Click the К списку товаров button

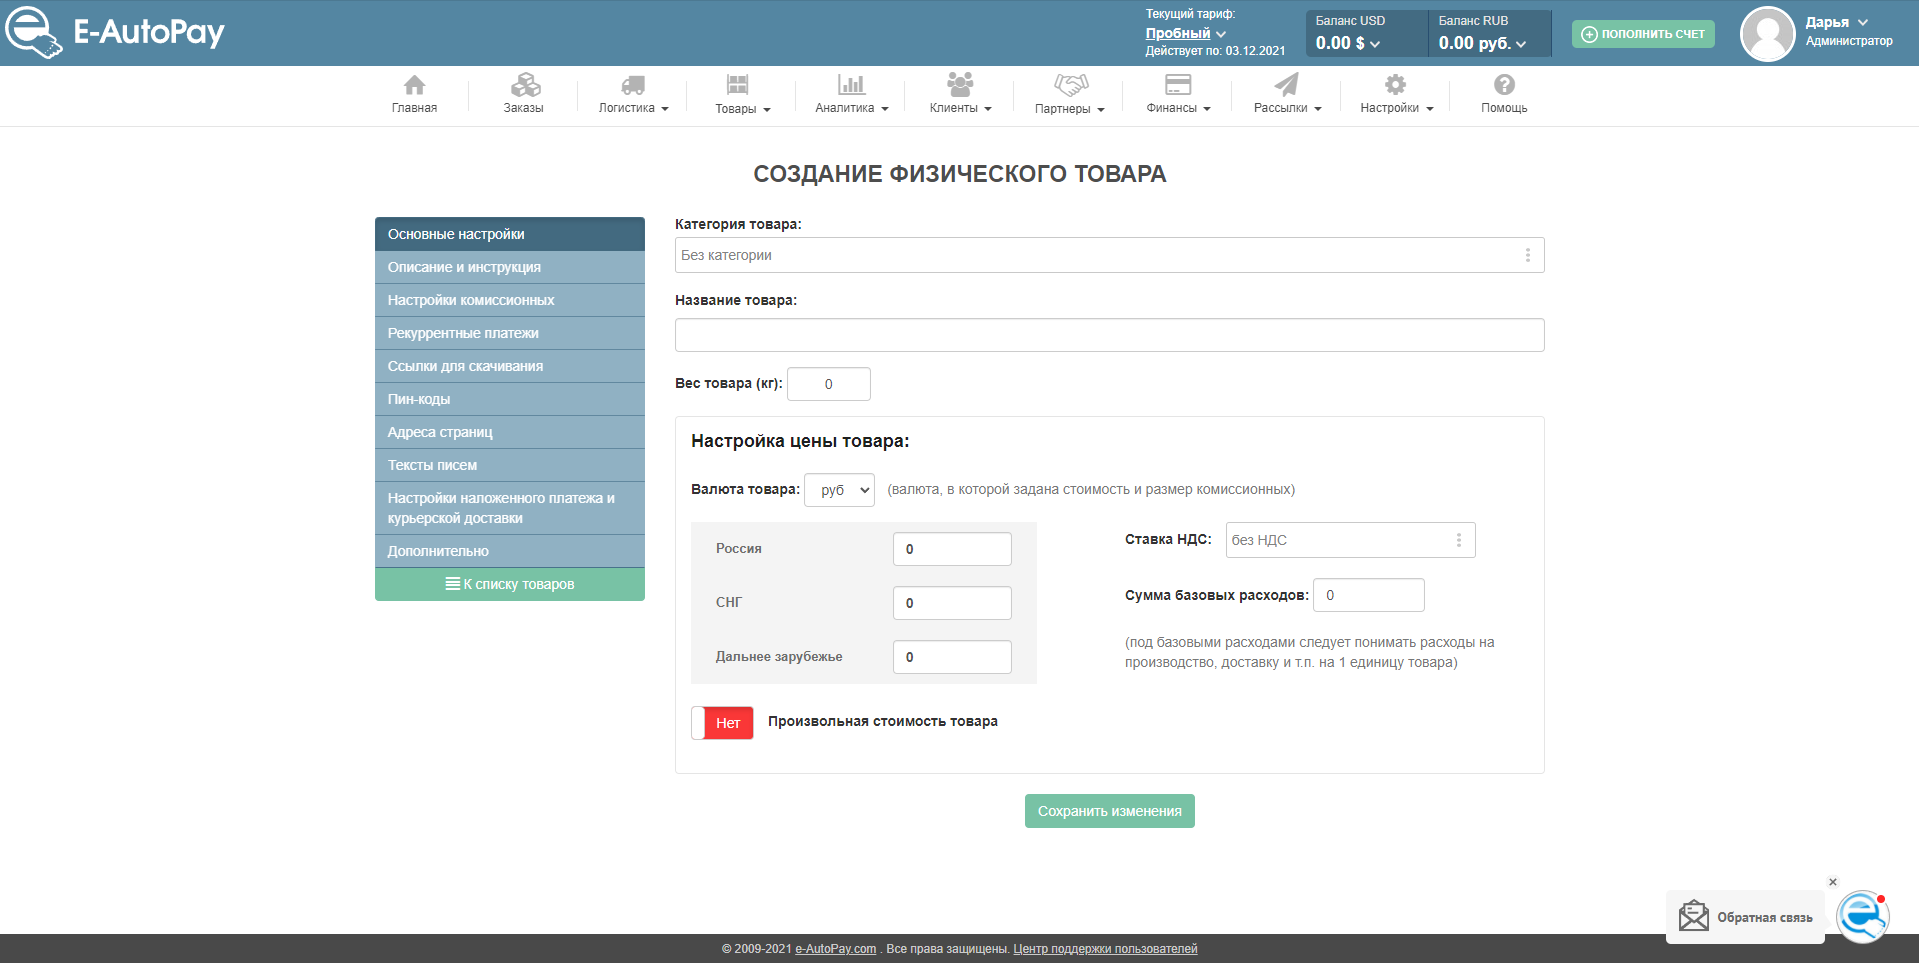(x=510, y=584)
